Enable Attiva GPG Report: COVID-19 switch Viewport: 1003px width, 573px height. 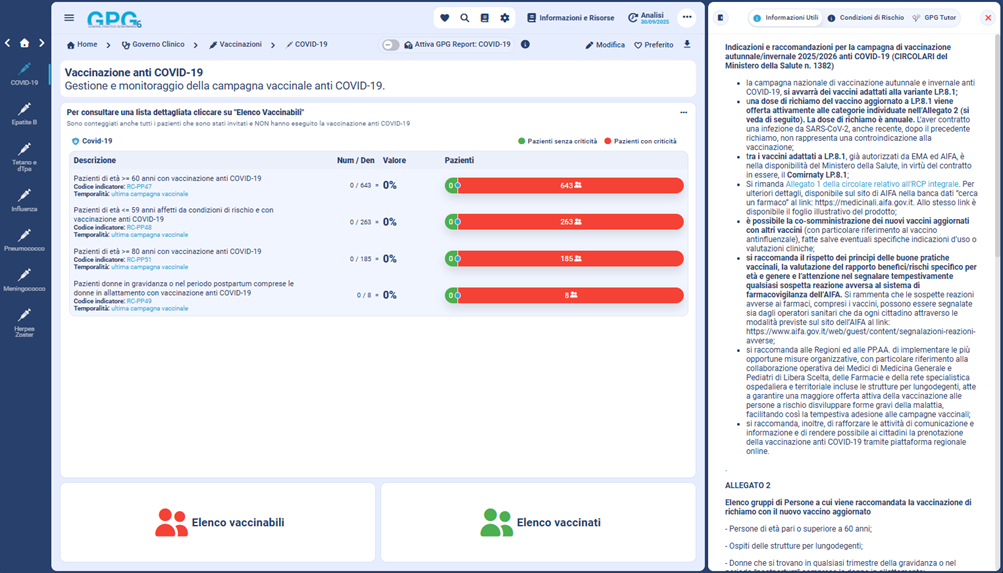pyautogui.click(x=391, y=45)
